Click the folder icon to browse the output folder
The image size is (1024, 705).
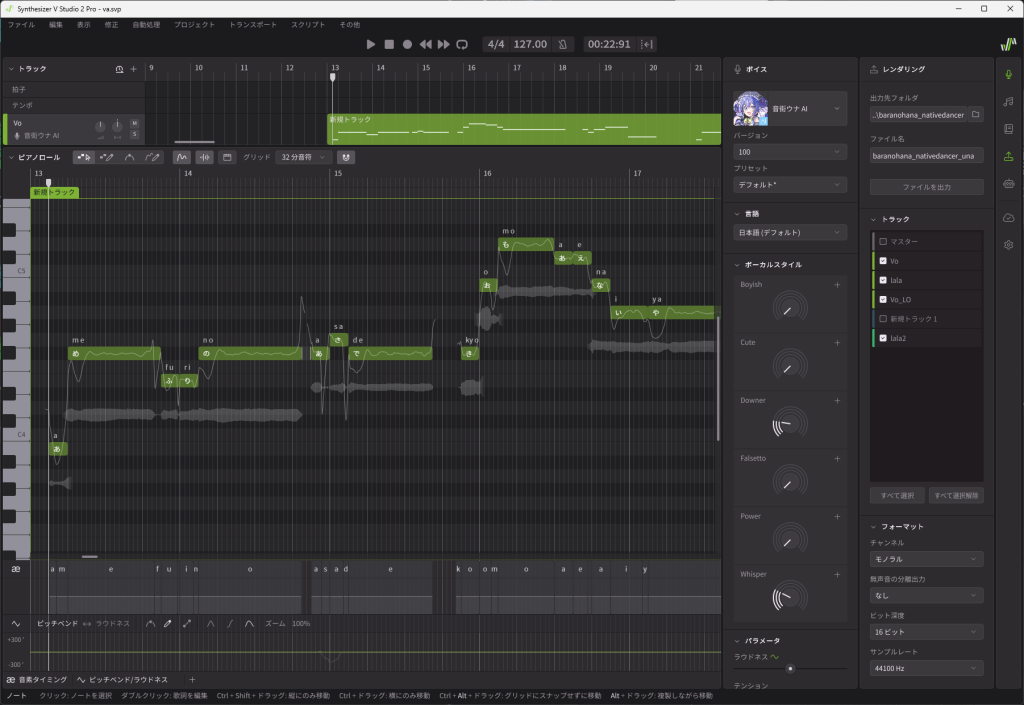[976, 115]
